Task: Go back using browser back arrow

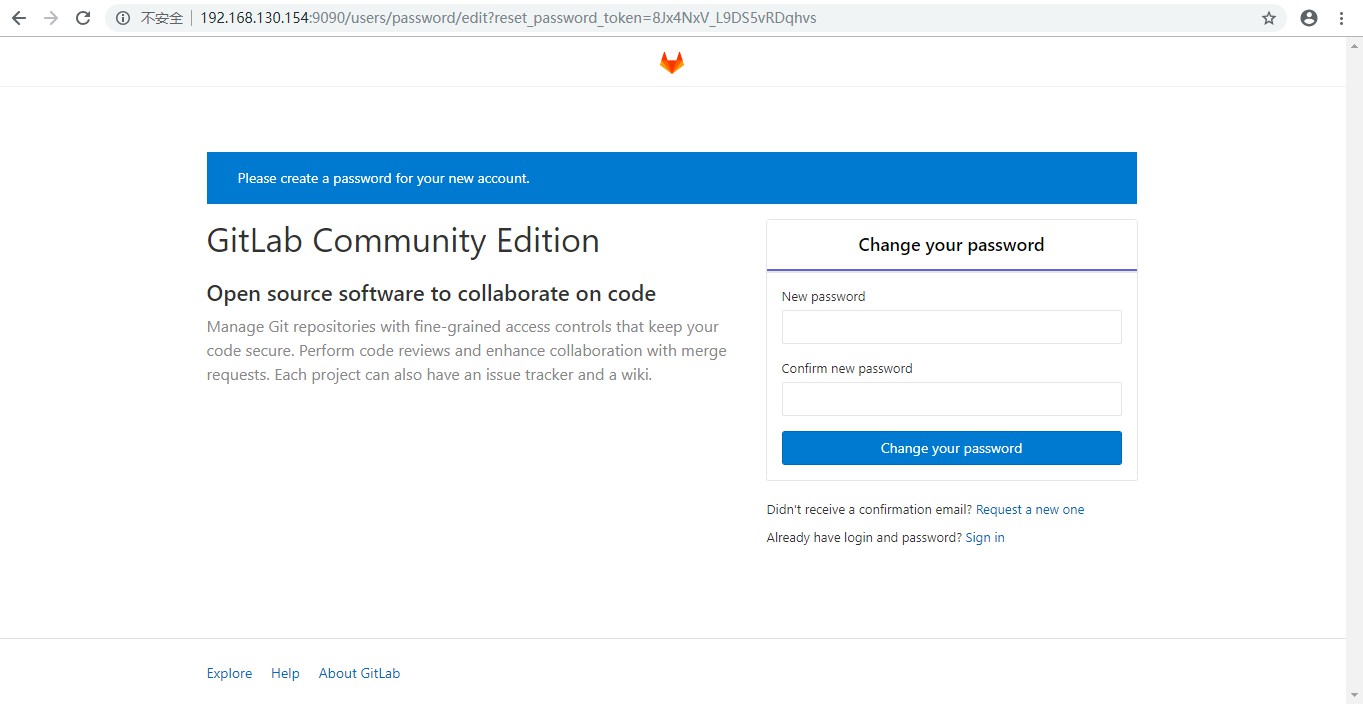Action: [19, 18]
